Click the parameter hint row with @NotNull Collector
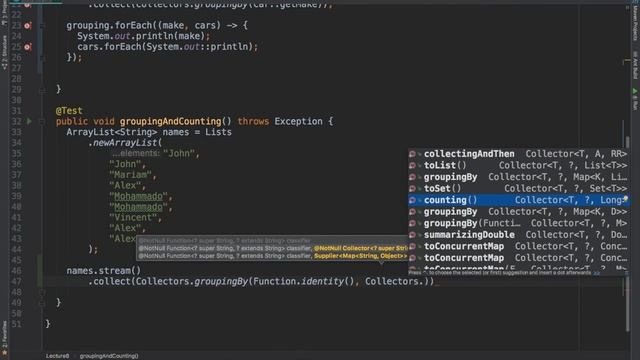Viewport: 640px width, 360px height. (x=273, y=248)
